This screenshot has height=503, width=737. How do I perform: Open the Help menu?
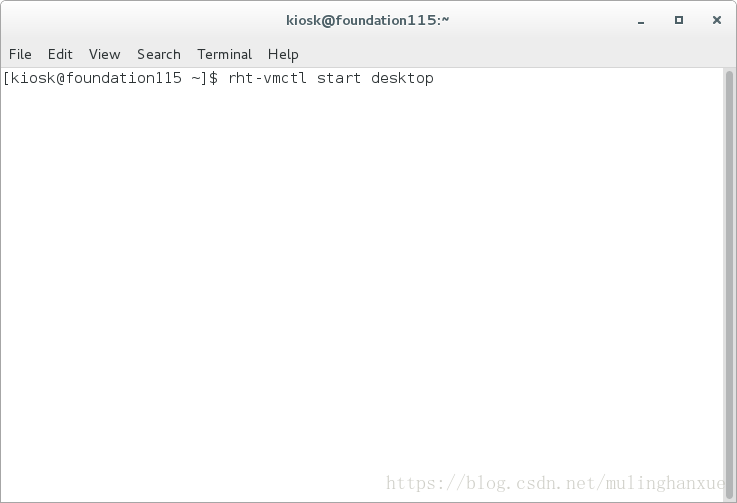(283, 55)
